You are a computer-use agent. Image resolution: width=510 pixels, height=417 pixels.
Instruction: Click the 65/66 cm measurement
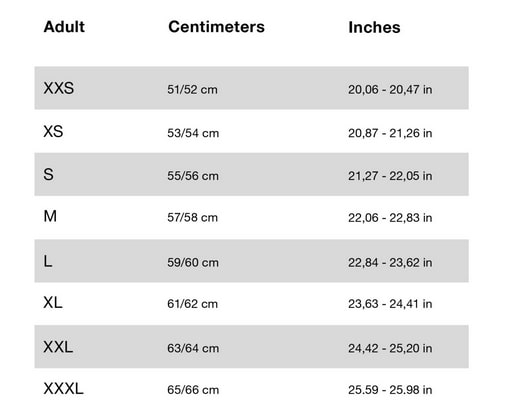tap(193, 390)
